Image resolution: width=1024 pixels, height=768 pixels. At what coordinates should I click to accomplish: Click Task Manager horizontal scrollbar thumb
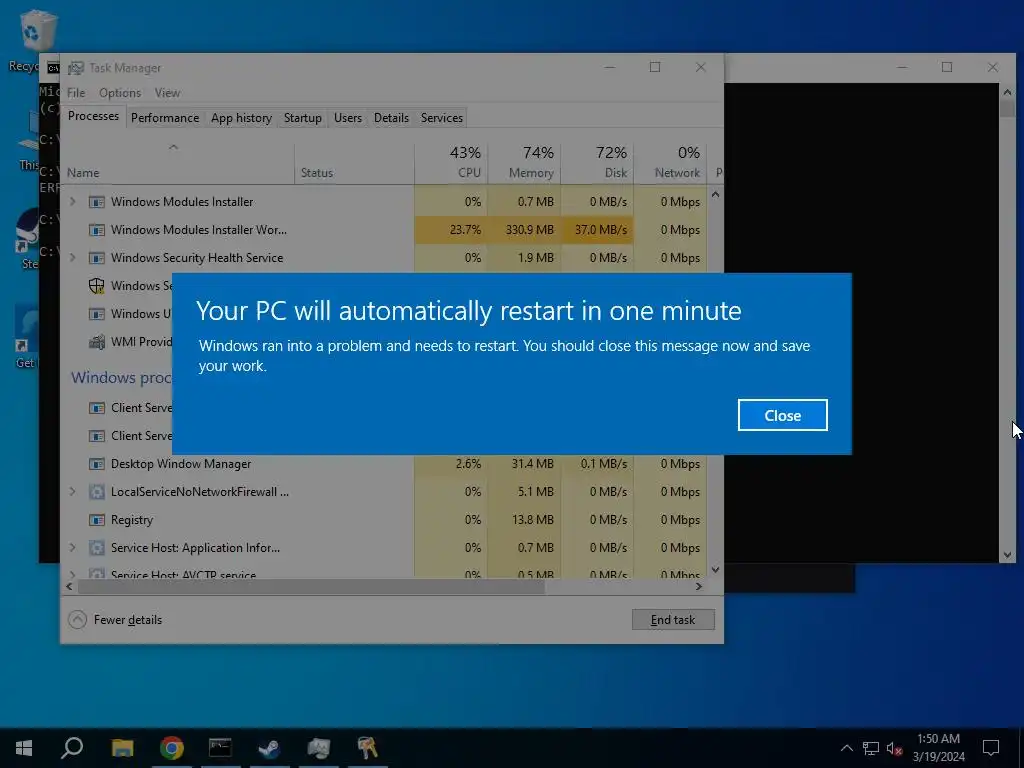pyautogui.click(x=311, y=586)
